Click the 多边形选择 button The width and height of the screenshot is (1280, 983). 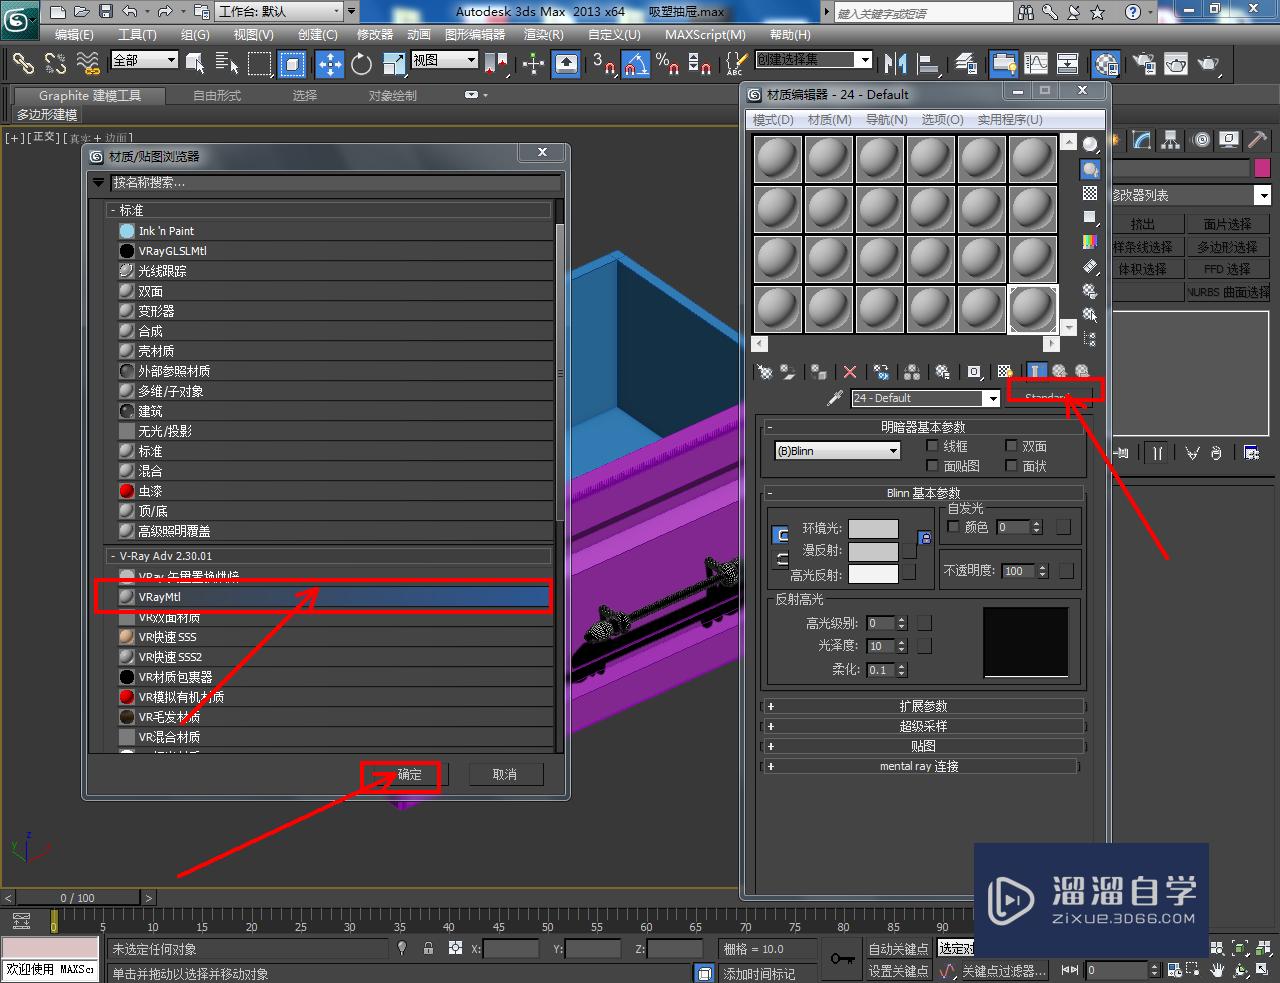pos(1227,247)
